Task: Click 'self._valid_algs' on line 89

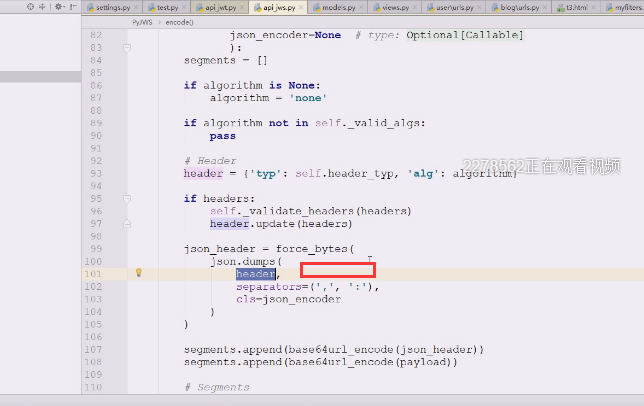Action: tap(367, 123)
